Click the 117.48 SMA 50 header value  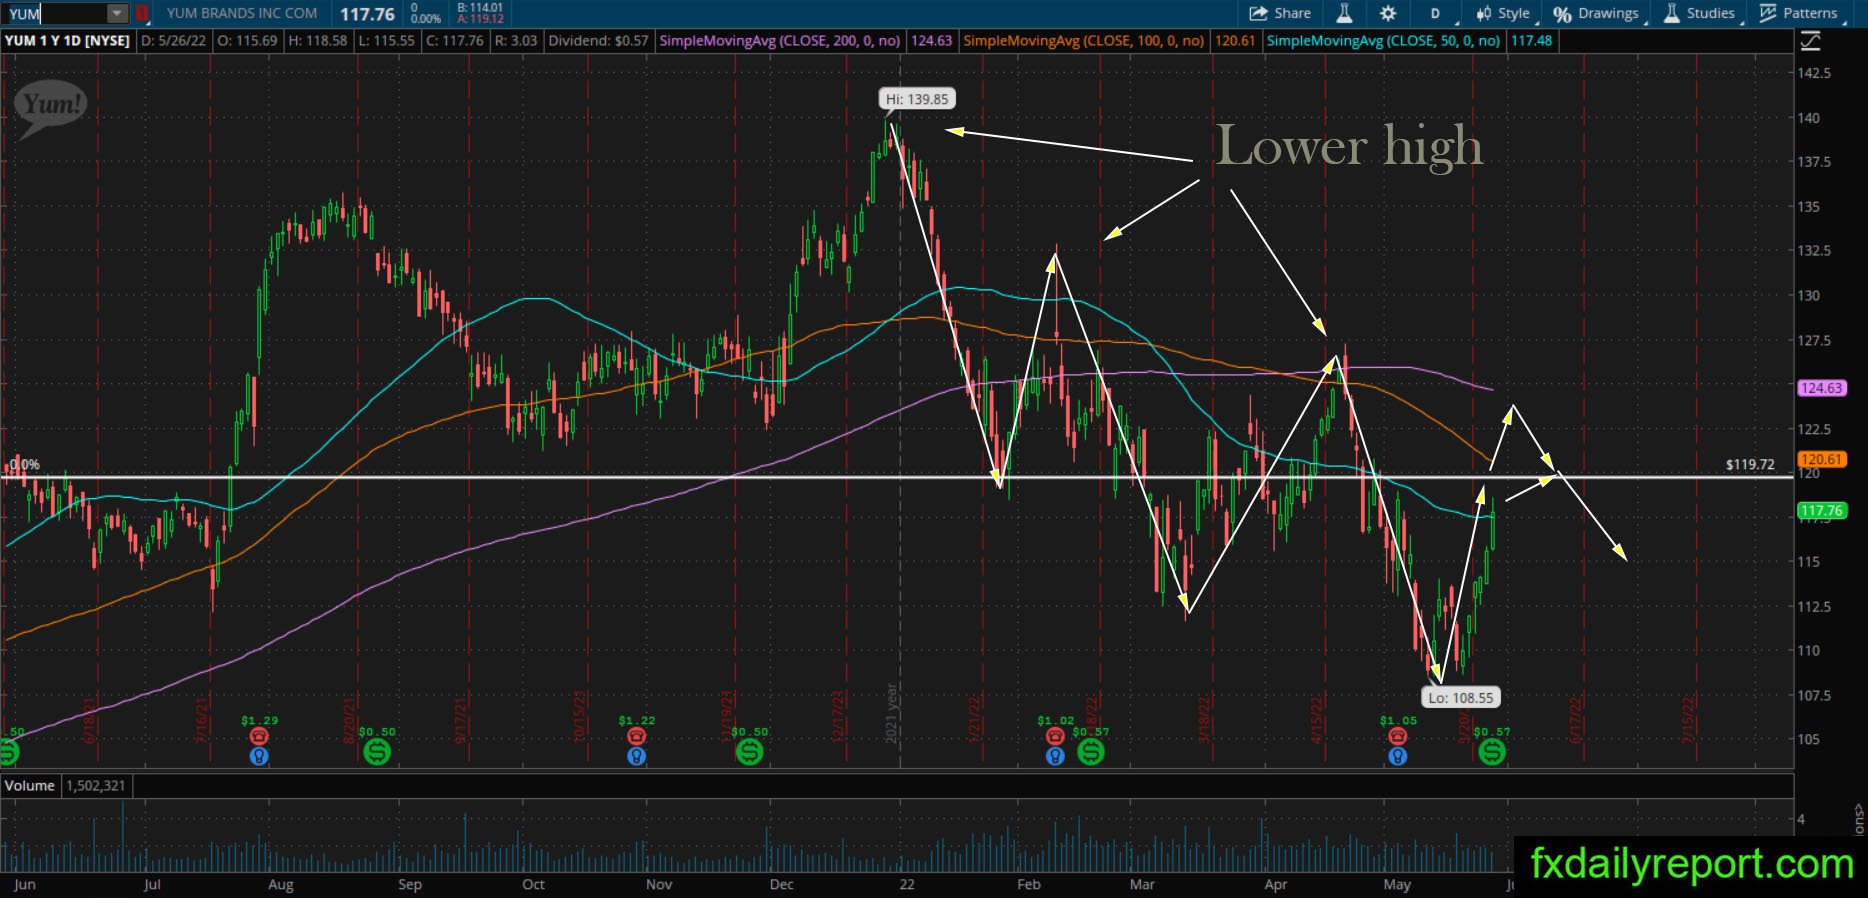click(1531, 41)
